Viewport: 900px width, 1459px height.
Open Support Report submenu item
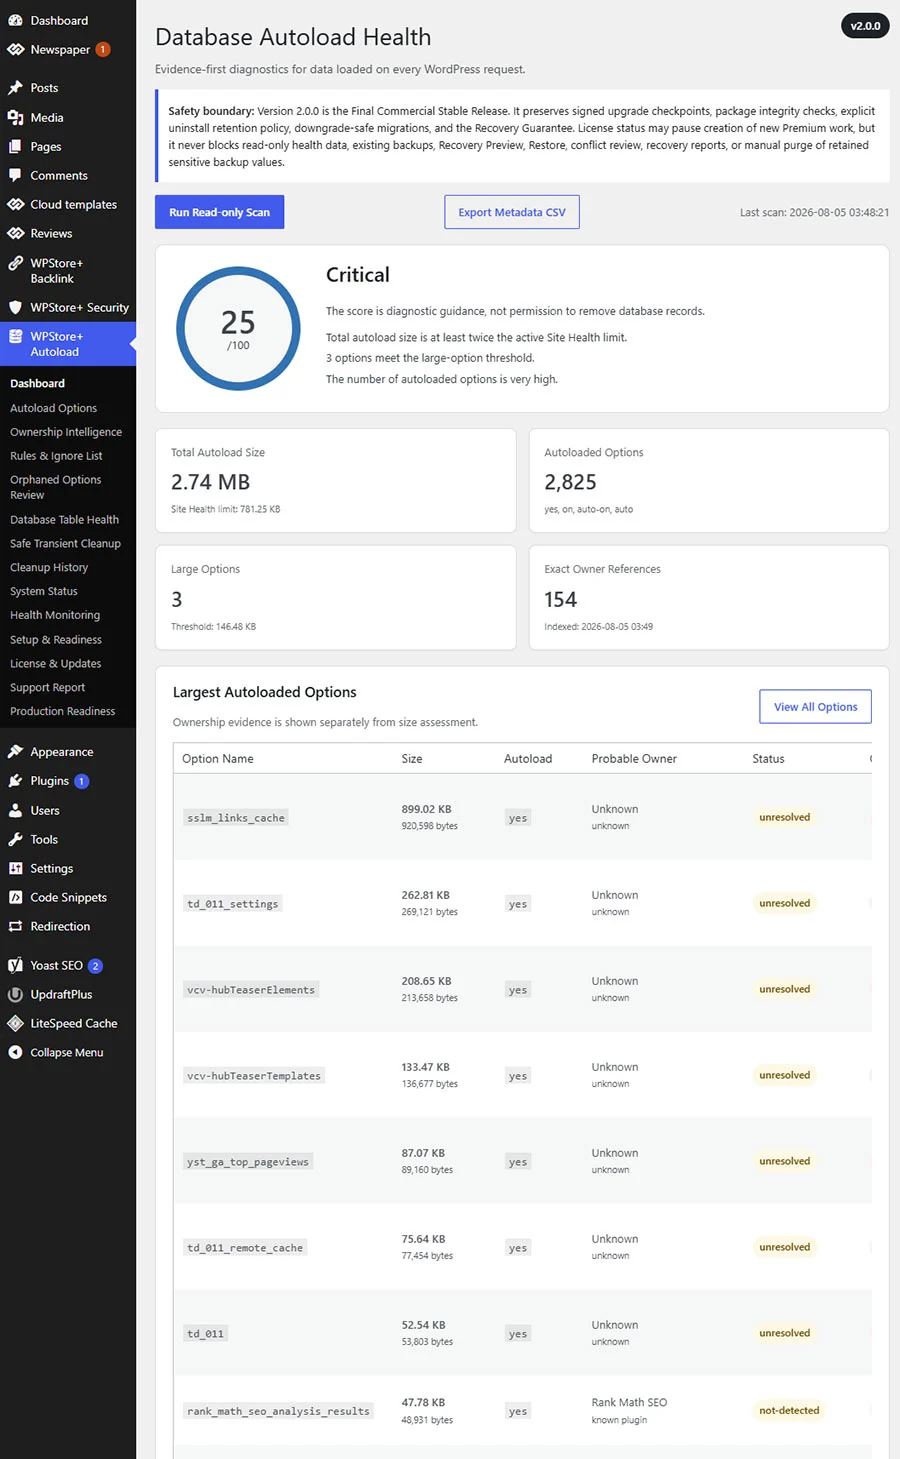[x=47, y=688]
